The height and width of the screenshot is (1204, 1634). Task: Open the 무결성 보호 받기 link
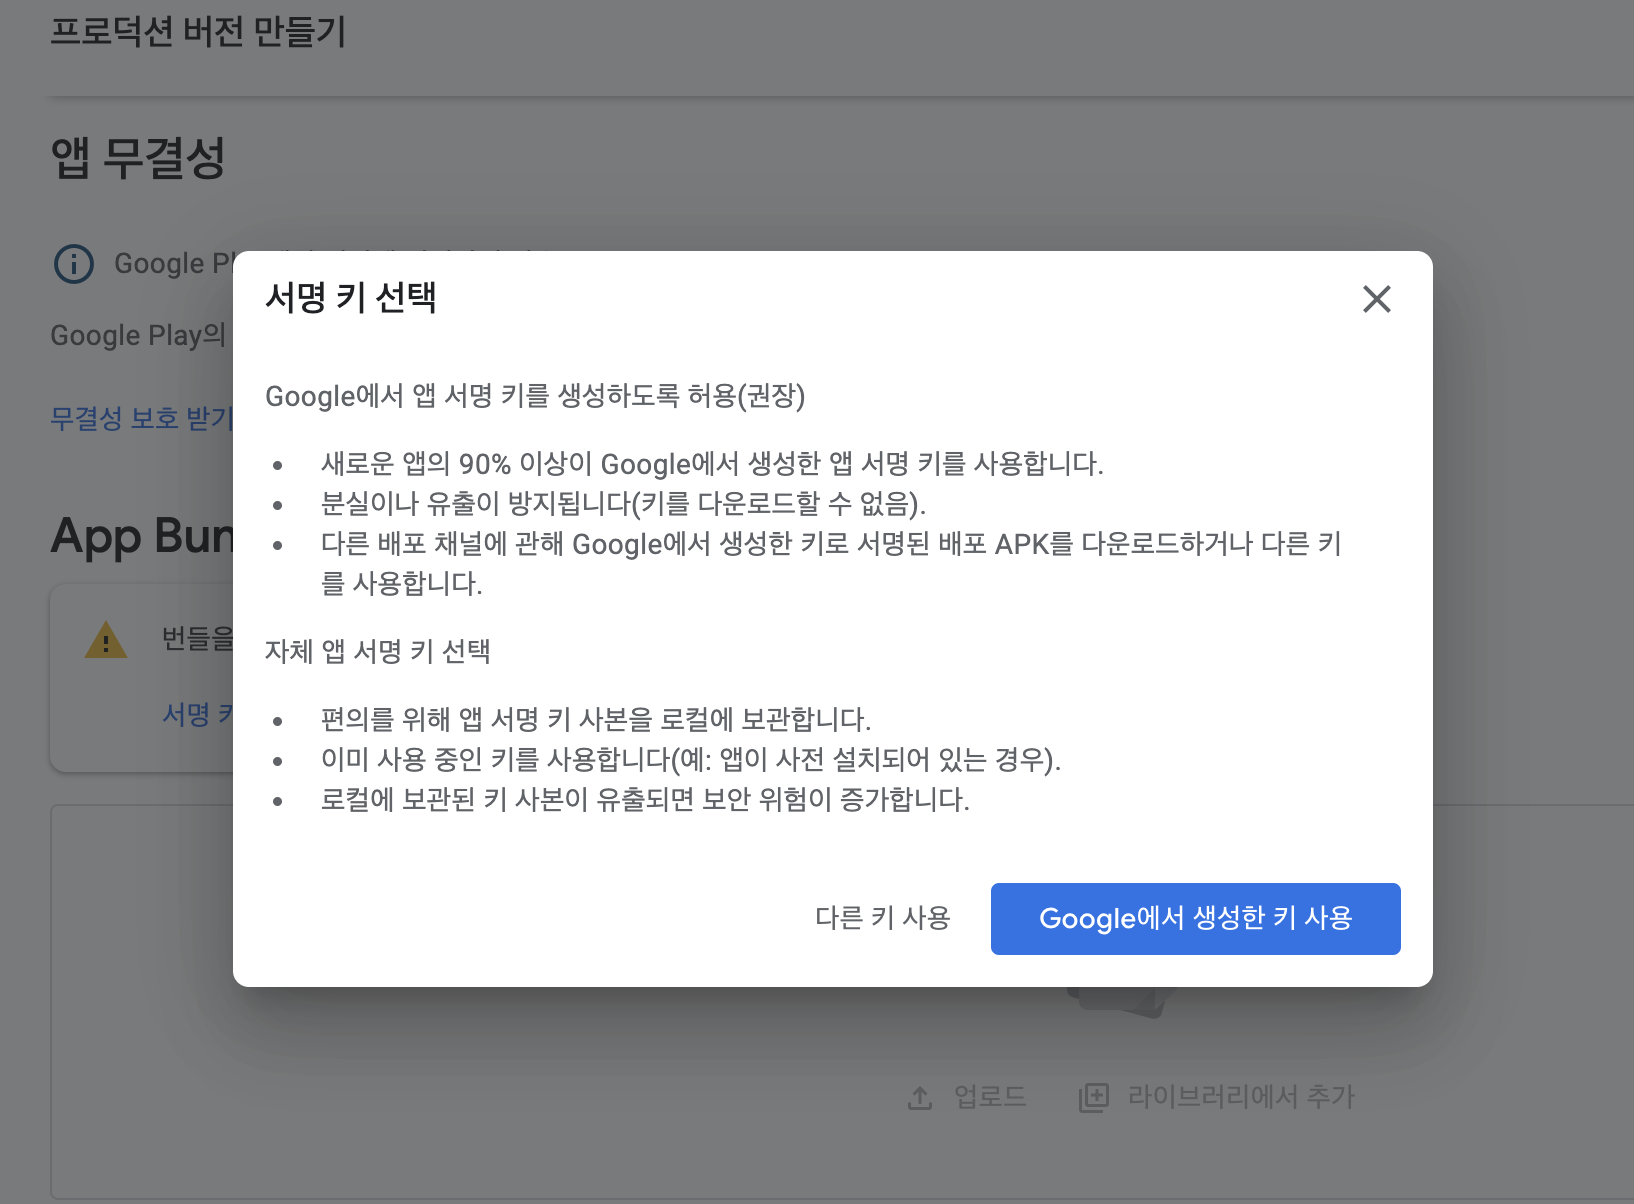pos(141,417)
